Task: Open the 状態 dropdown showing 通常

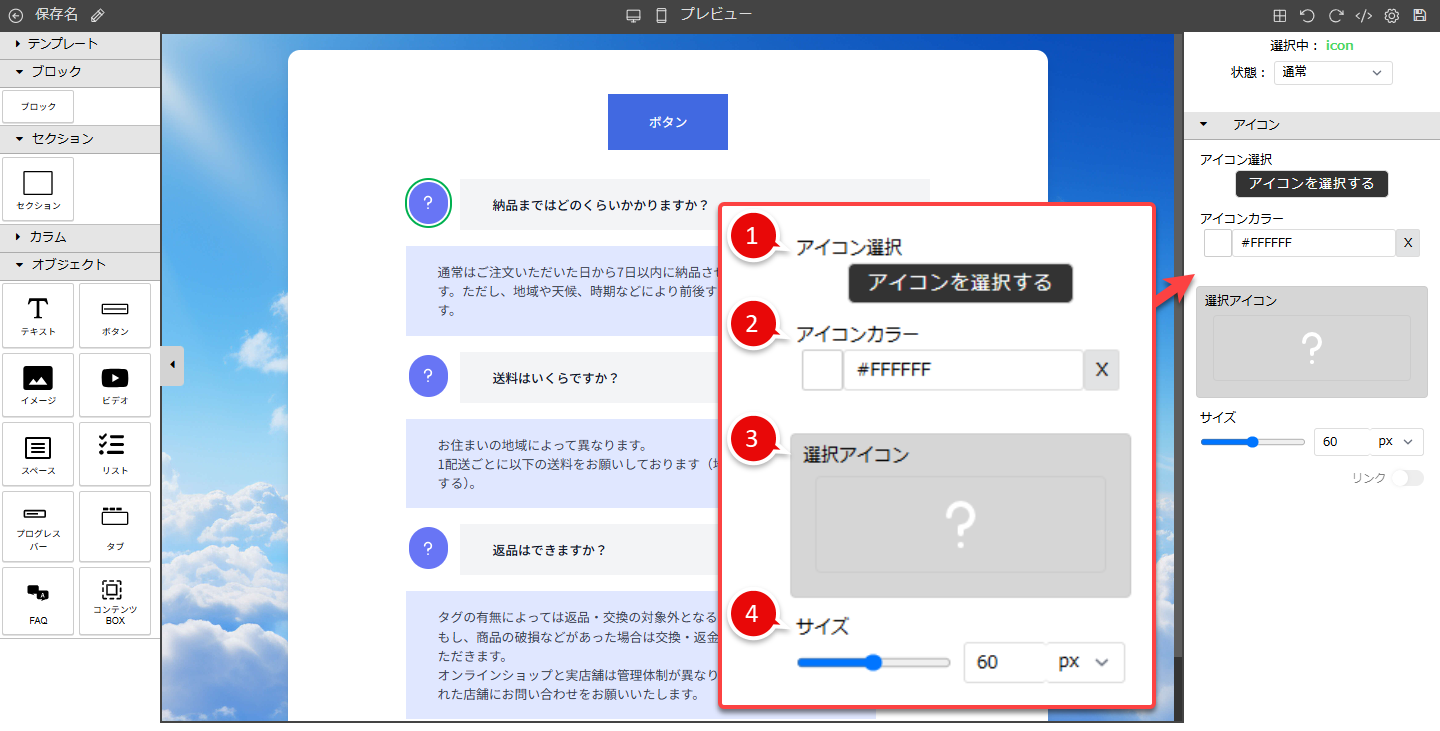Action: pyautogui.click(x=1332, y=73)
